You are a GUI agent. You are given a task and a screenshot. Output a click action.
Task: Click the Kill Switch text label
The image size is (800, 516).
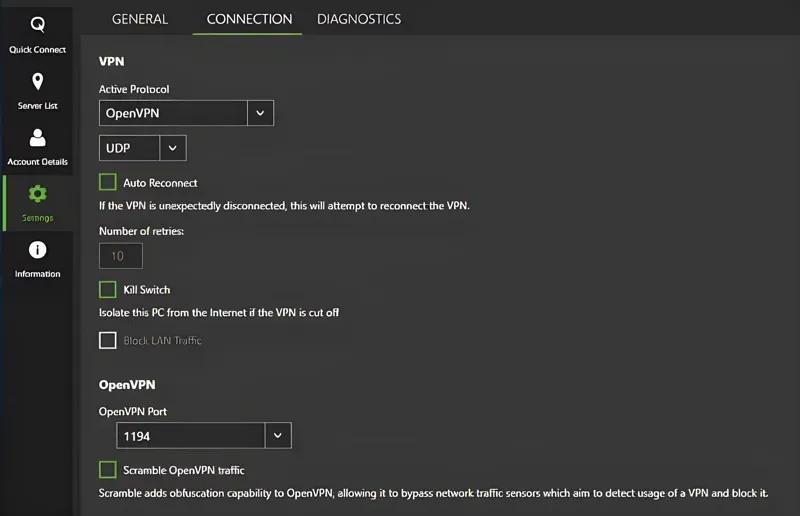(x=147, y=290)
